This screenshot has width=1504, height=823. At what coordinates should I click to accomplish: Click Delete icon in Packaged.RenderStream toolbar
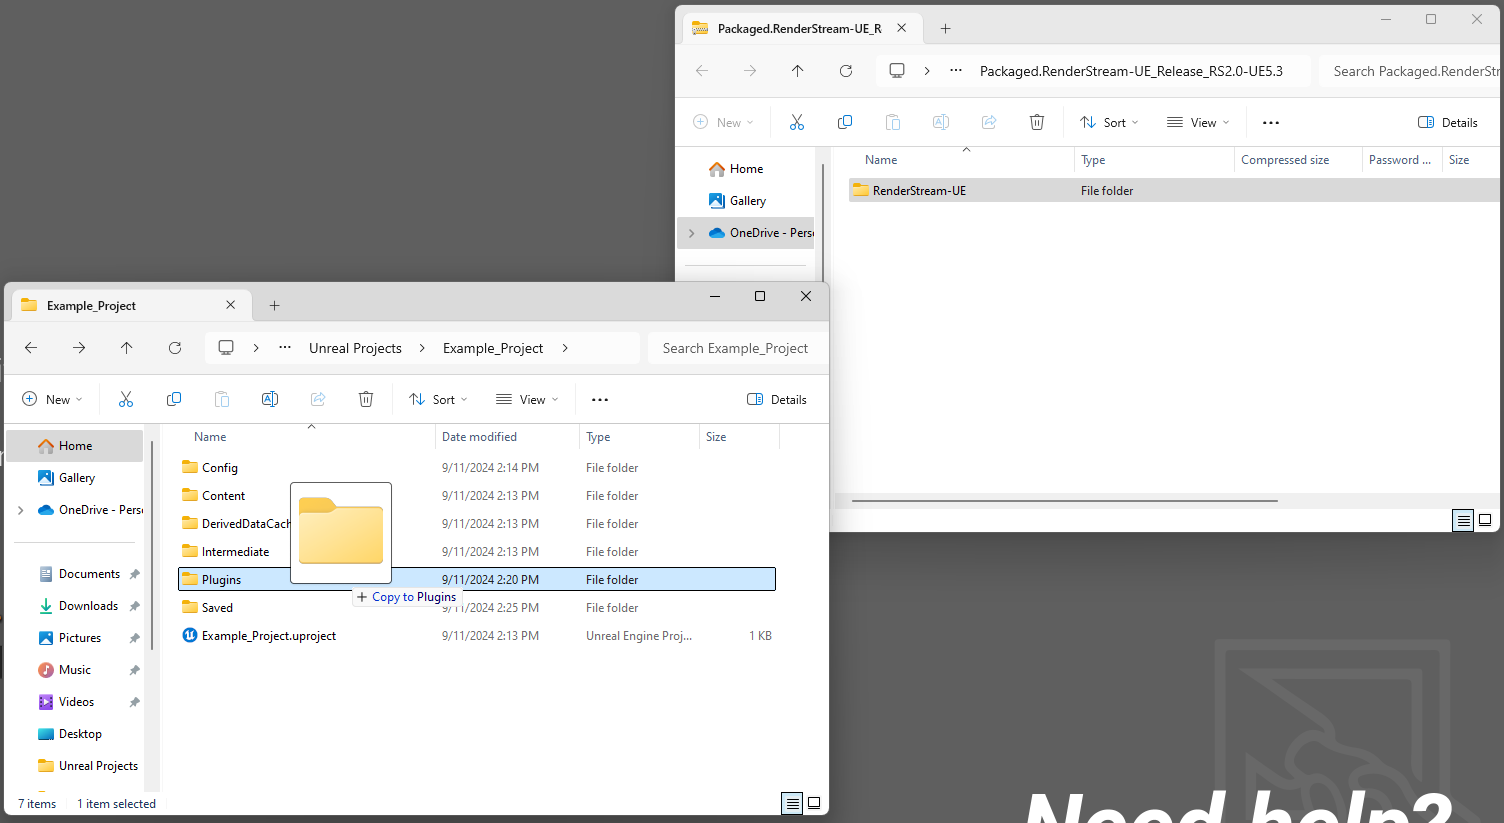[1037, 122]
